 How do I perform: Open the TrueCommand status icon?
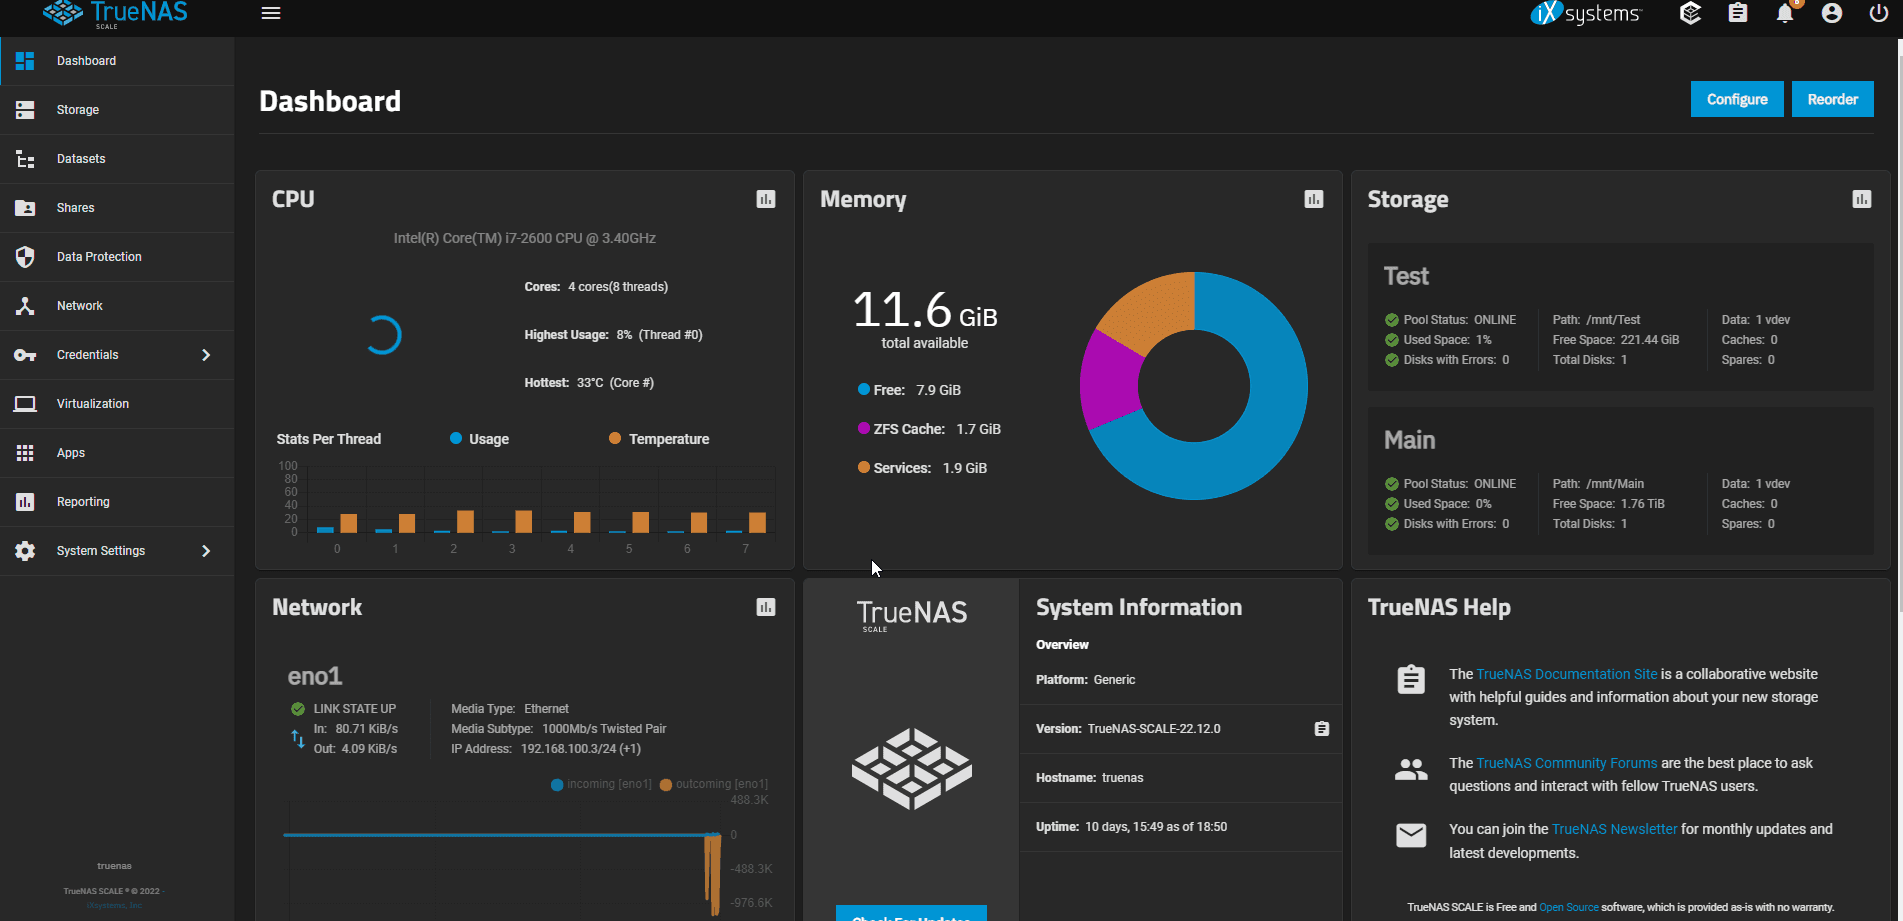1691,13
